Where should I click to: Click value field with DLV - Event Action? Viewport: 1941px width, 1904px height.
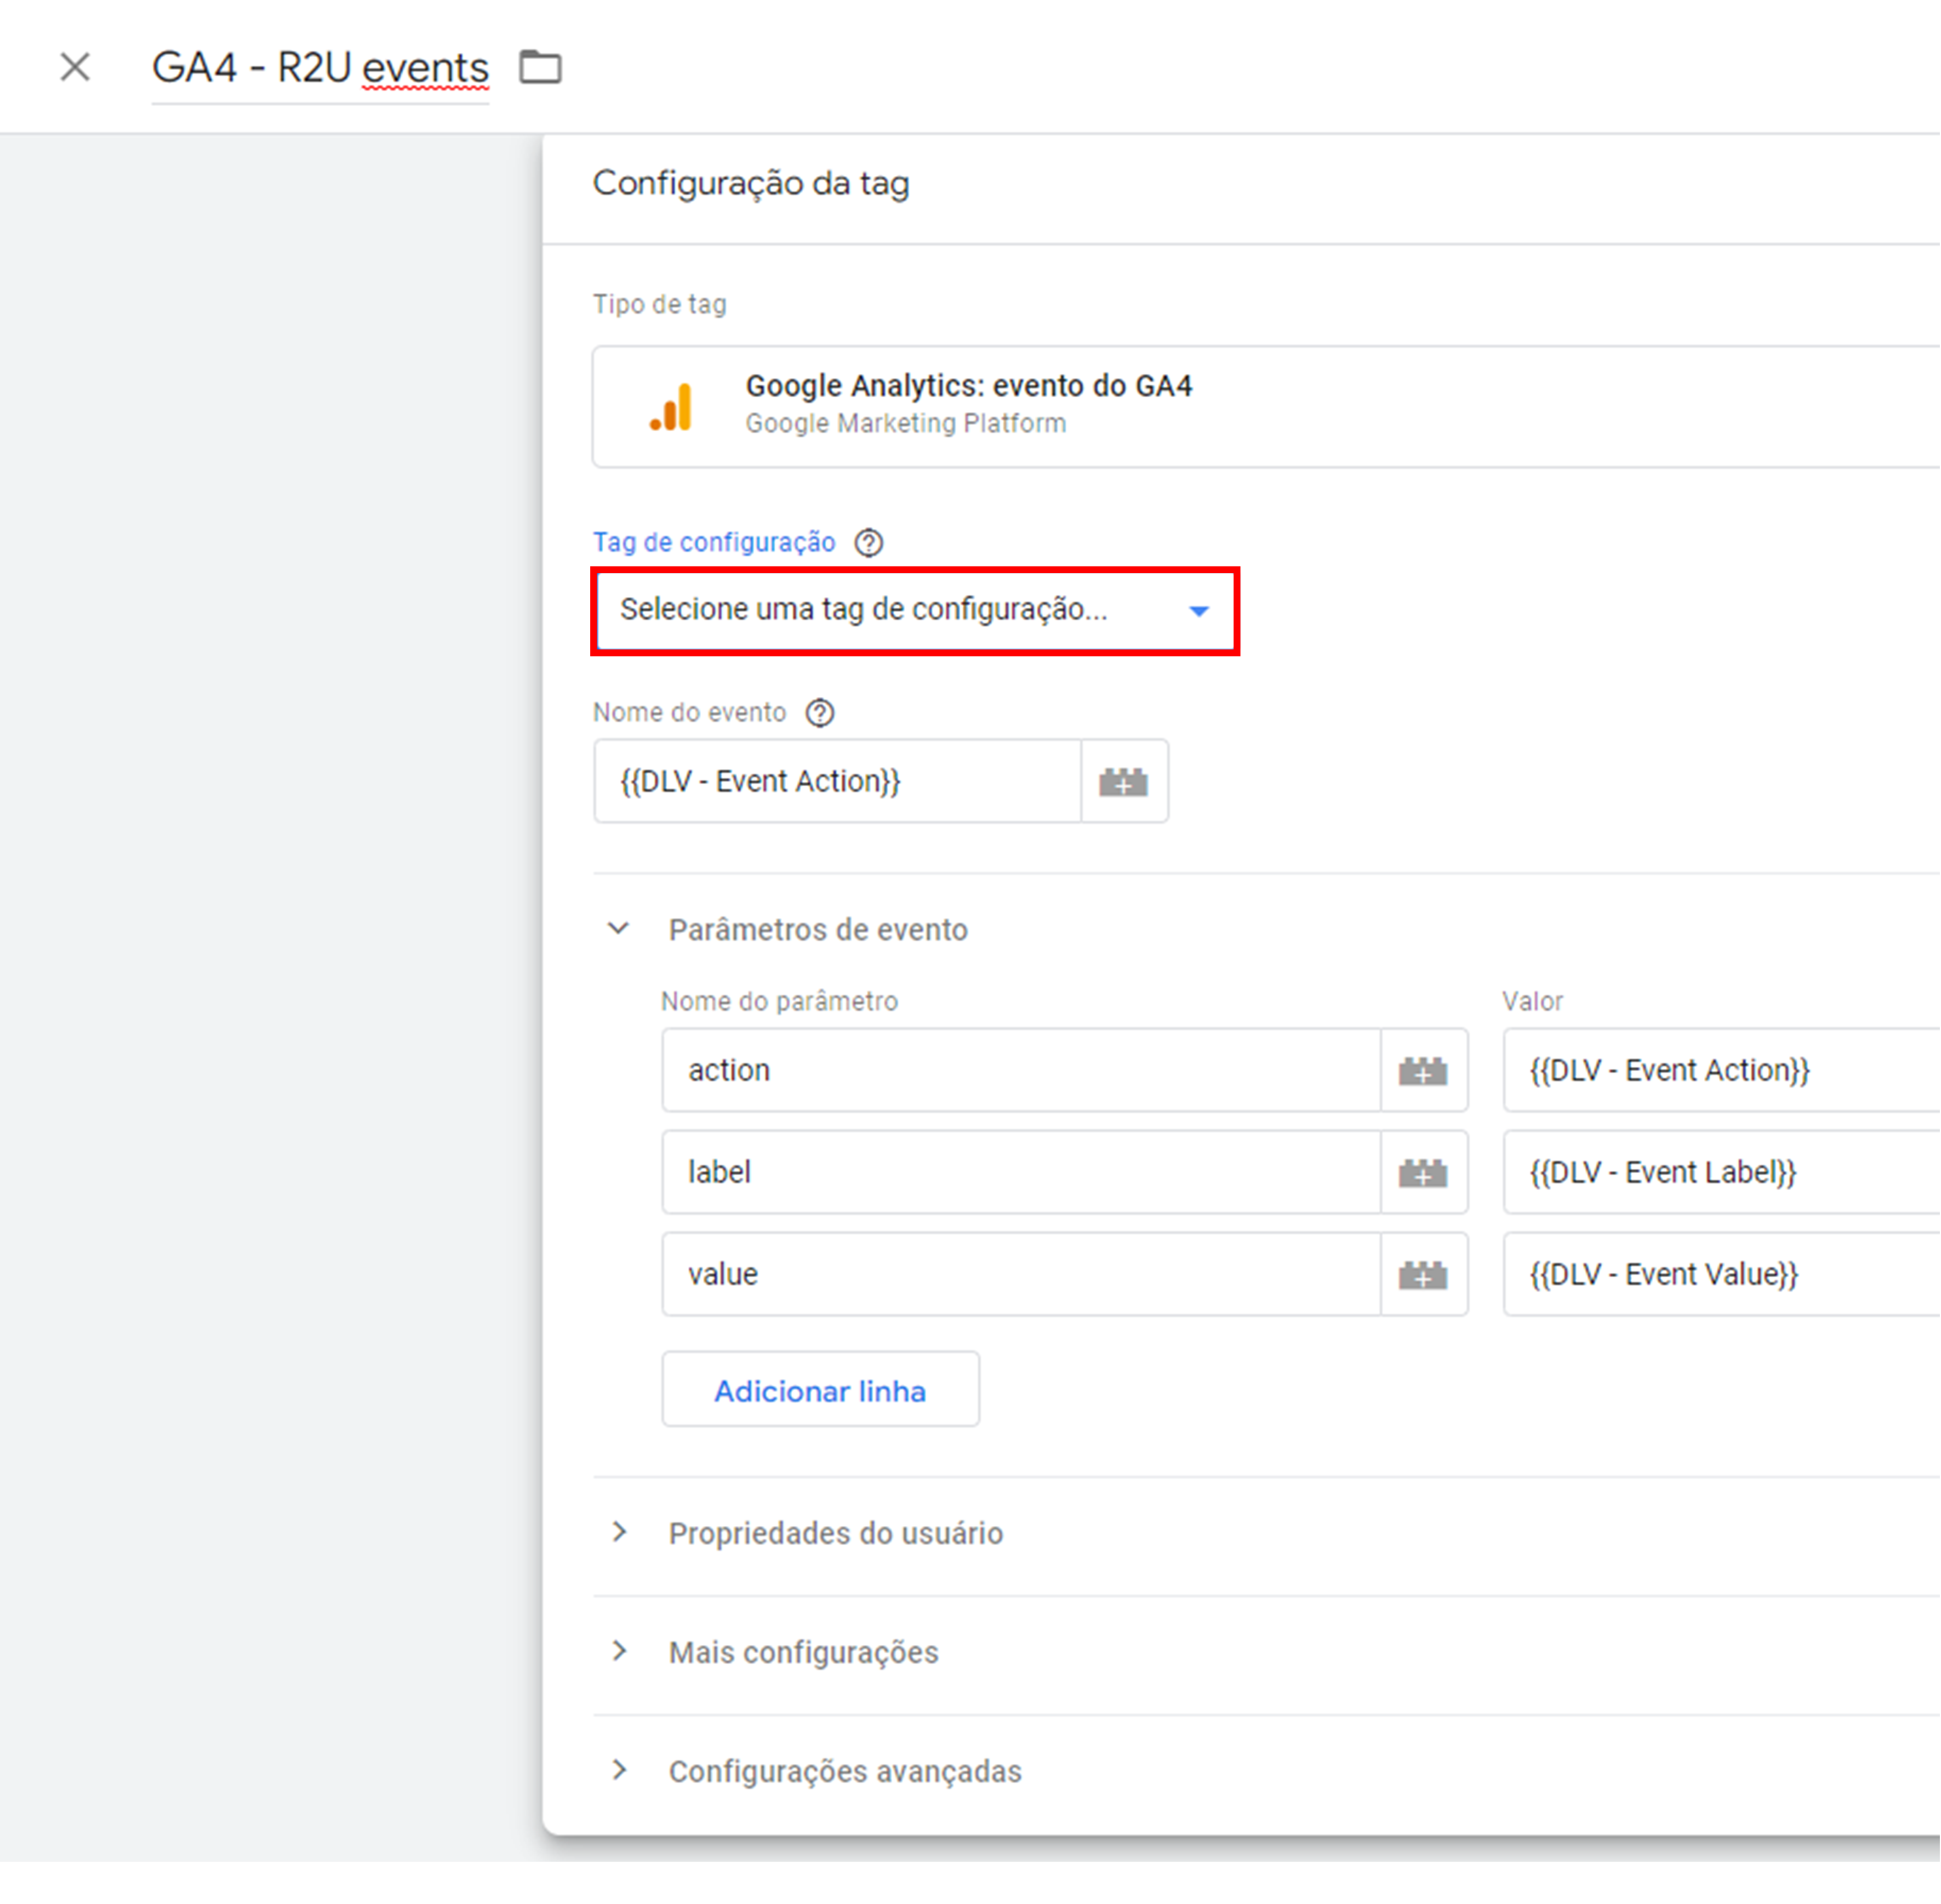click(1722, 1070)
